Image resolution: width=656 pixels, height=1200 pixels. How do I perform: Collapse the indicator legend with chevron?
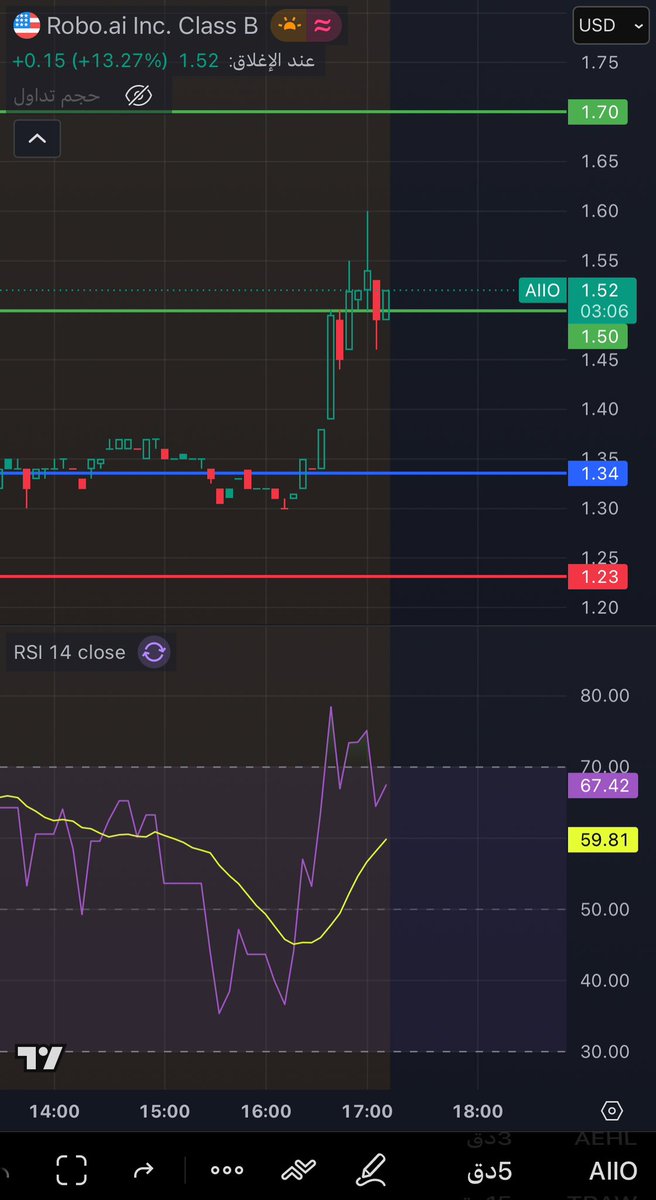click(x=37, y=139)
